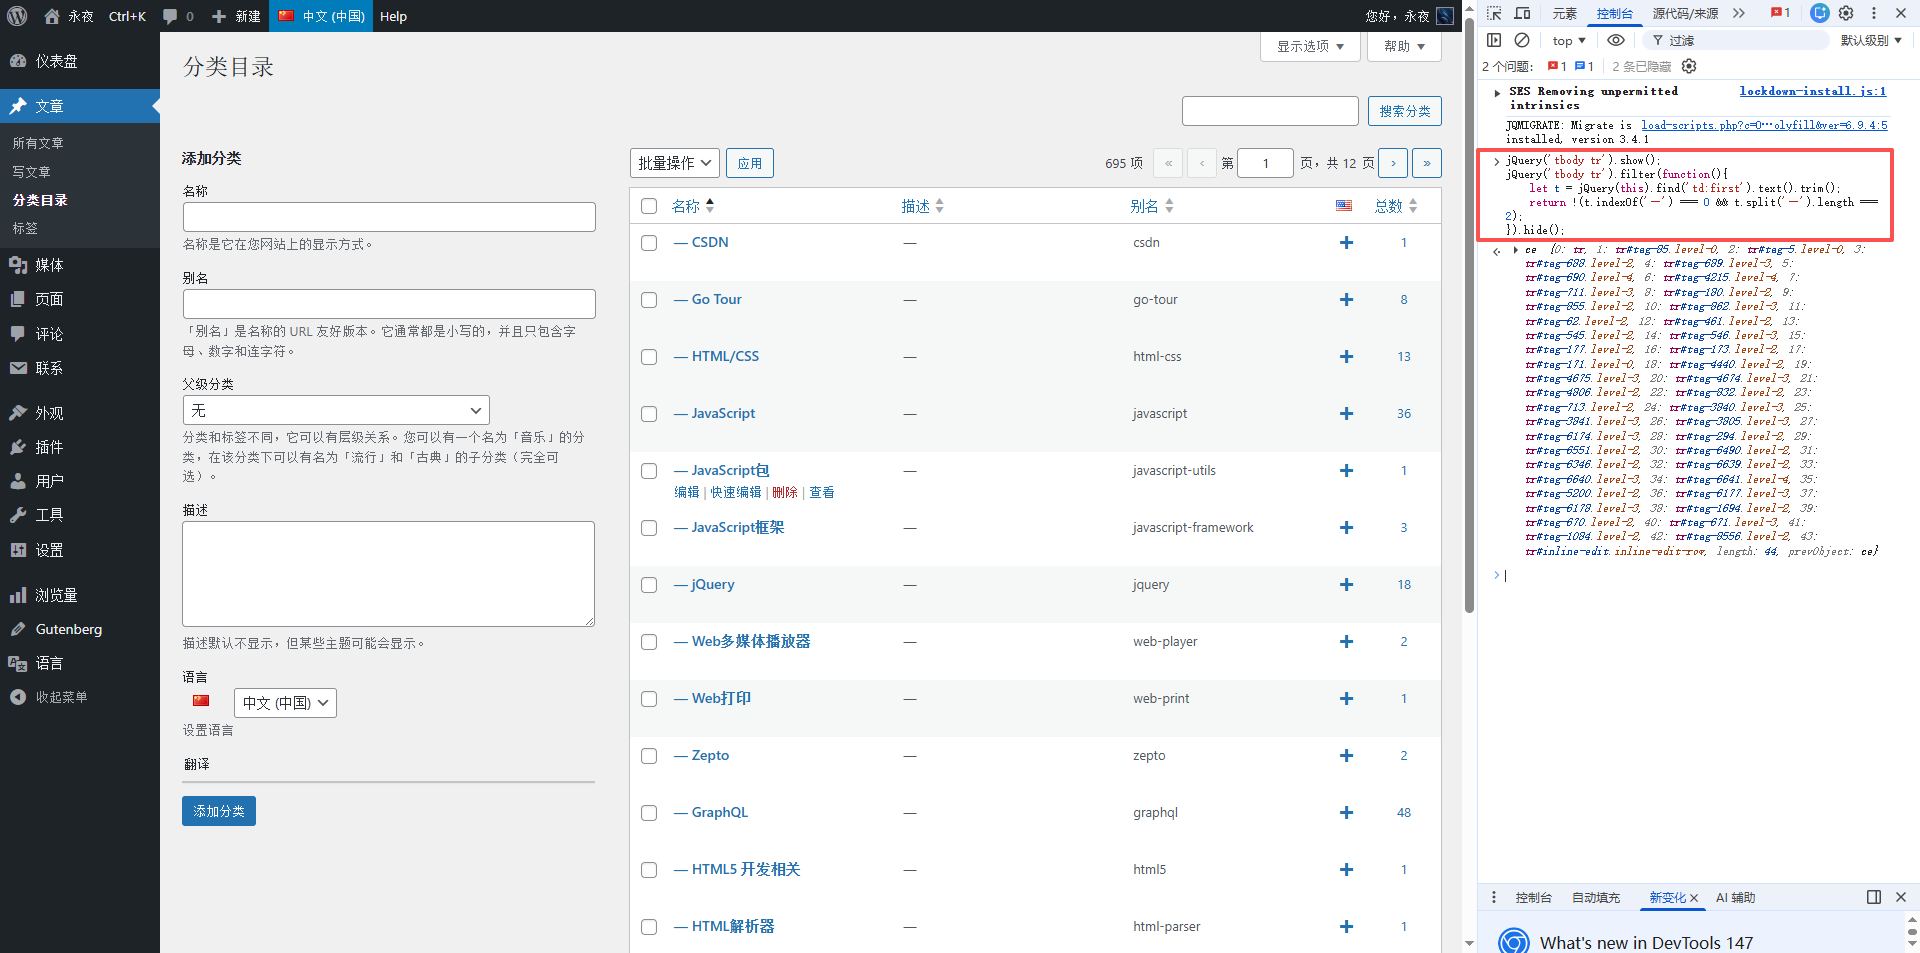1920x953 pixels.
Task: Open the site home icon 永夜
Action: 69,16
